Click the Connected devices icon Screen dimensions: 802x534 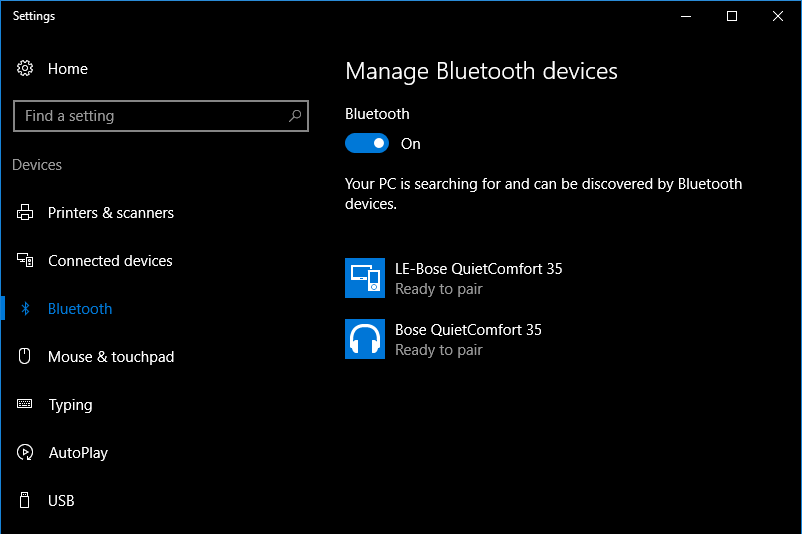click(x=25, y=260)
